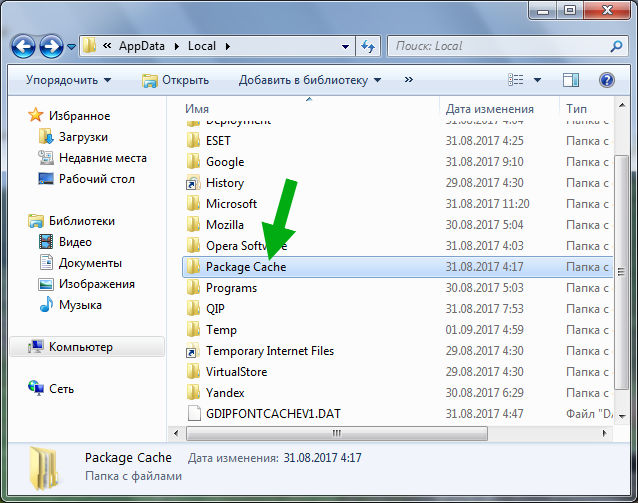
Task: Click the vertical scrollbar down arrow
Action: (x=622, y=416)
